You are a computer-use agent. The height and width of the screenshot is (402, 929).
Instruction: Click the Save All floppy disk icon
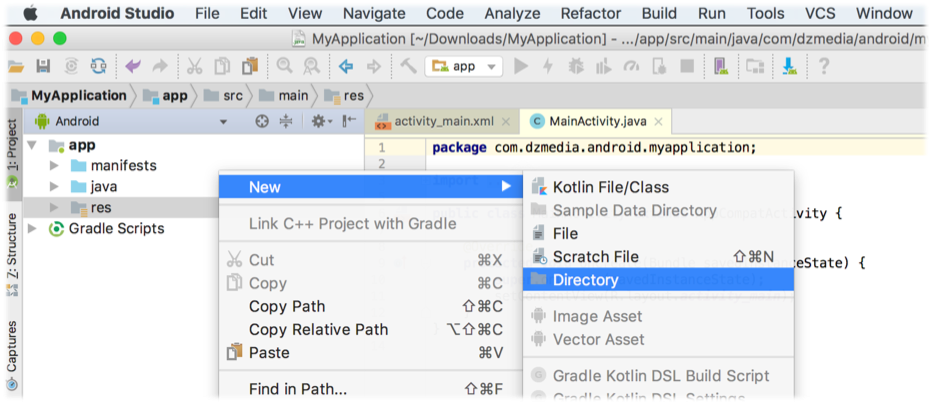[43, 66]
